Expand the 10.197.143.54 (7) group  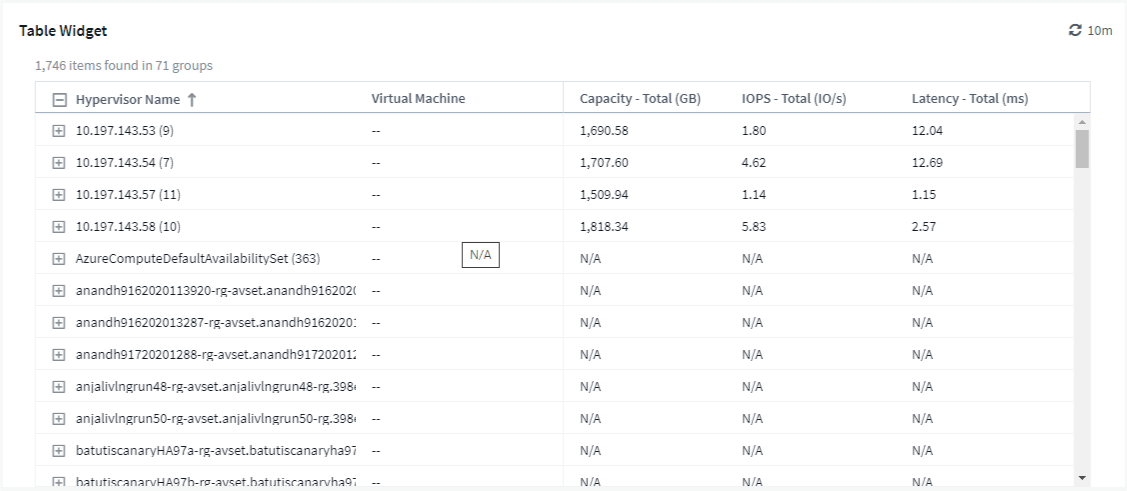tap(59, 162)
